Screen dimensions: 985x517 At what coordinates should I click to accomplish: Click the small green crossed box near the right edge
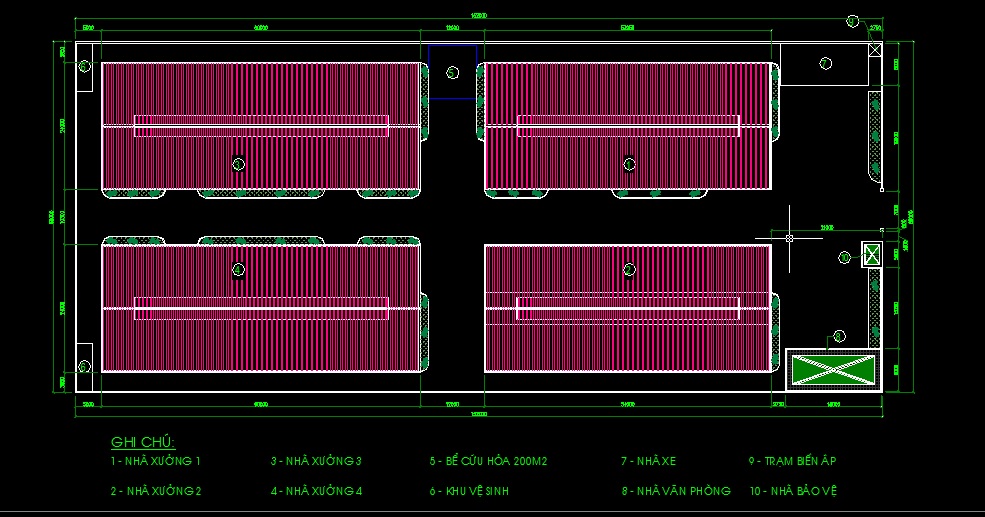[871, 254]
